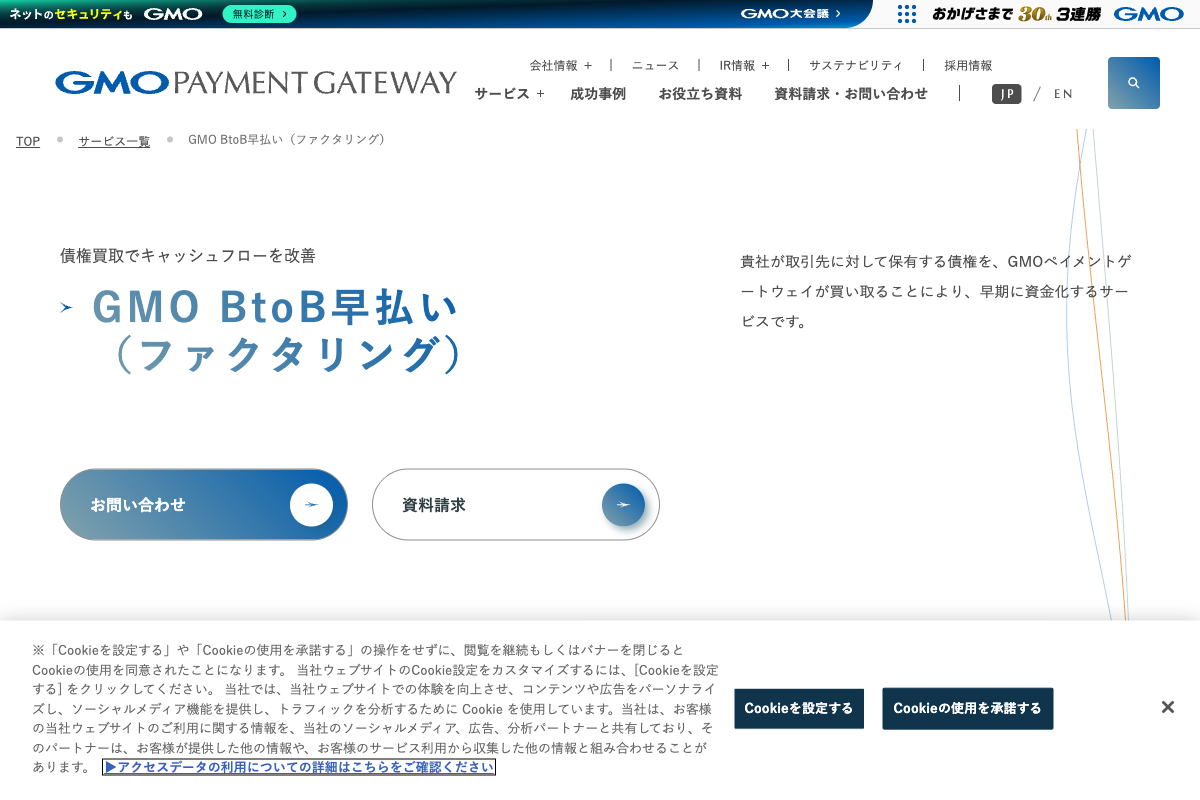Click the GMO BtoB早払い（ファクタリング） heading
This screenshot has width=1200, height=800.
(277, 330)
